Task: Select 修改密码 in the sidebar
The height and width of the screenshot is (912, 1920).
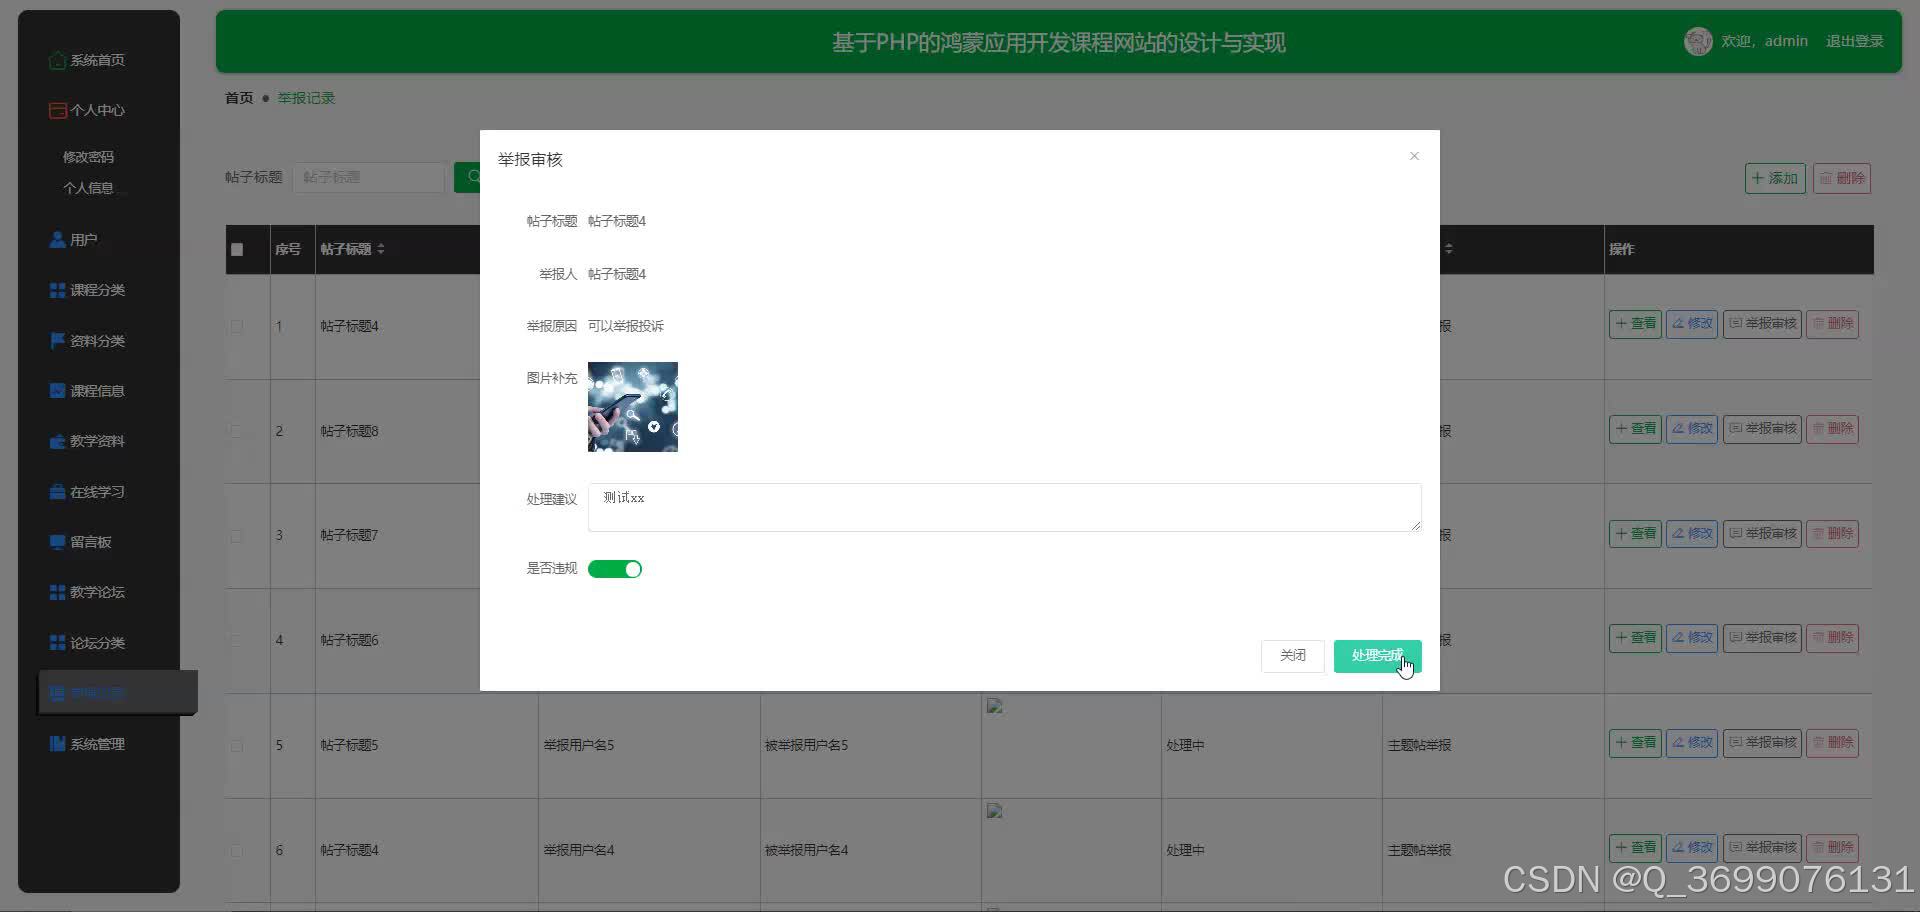Action: click(x=88, y=157)
